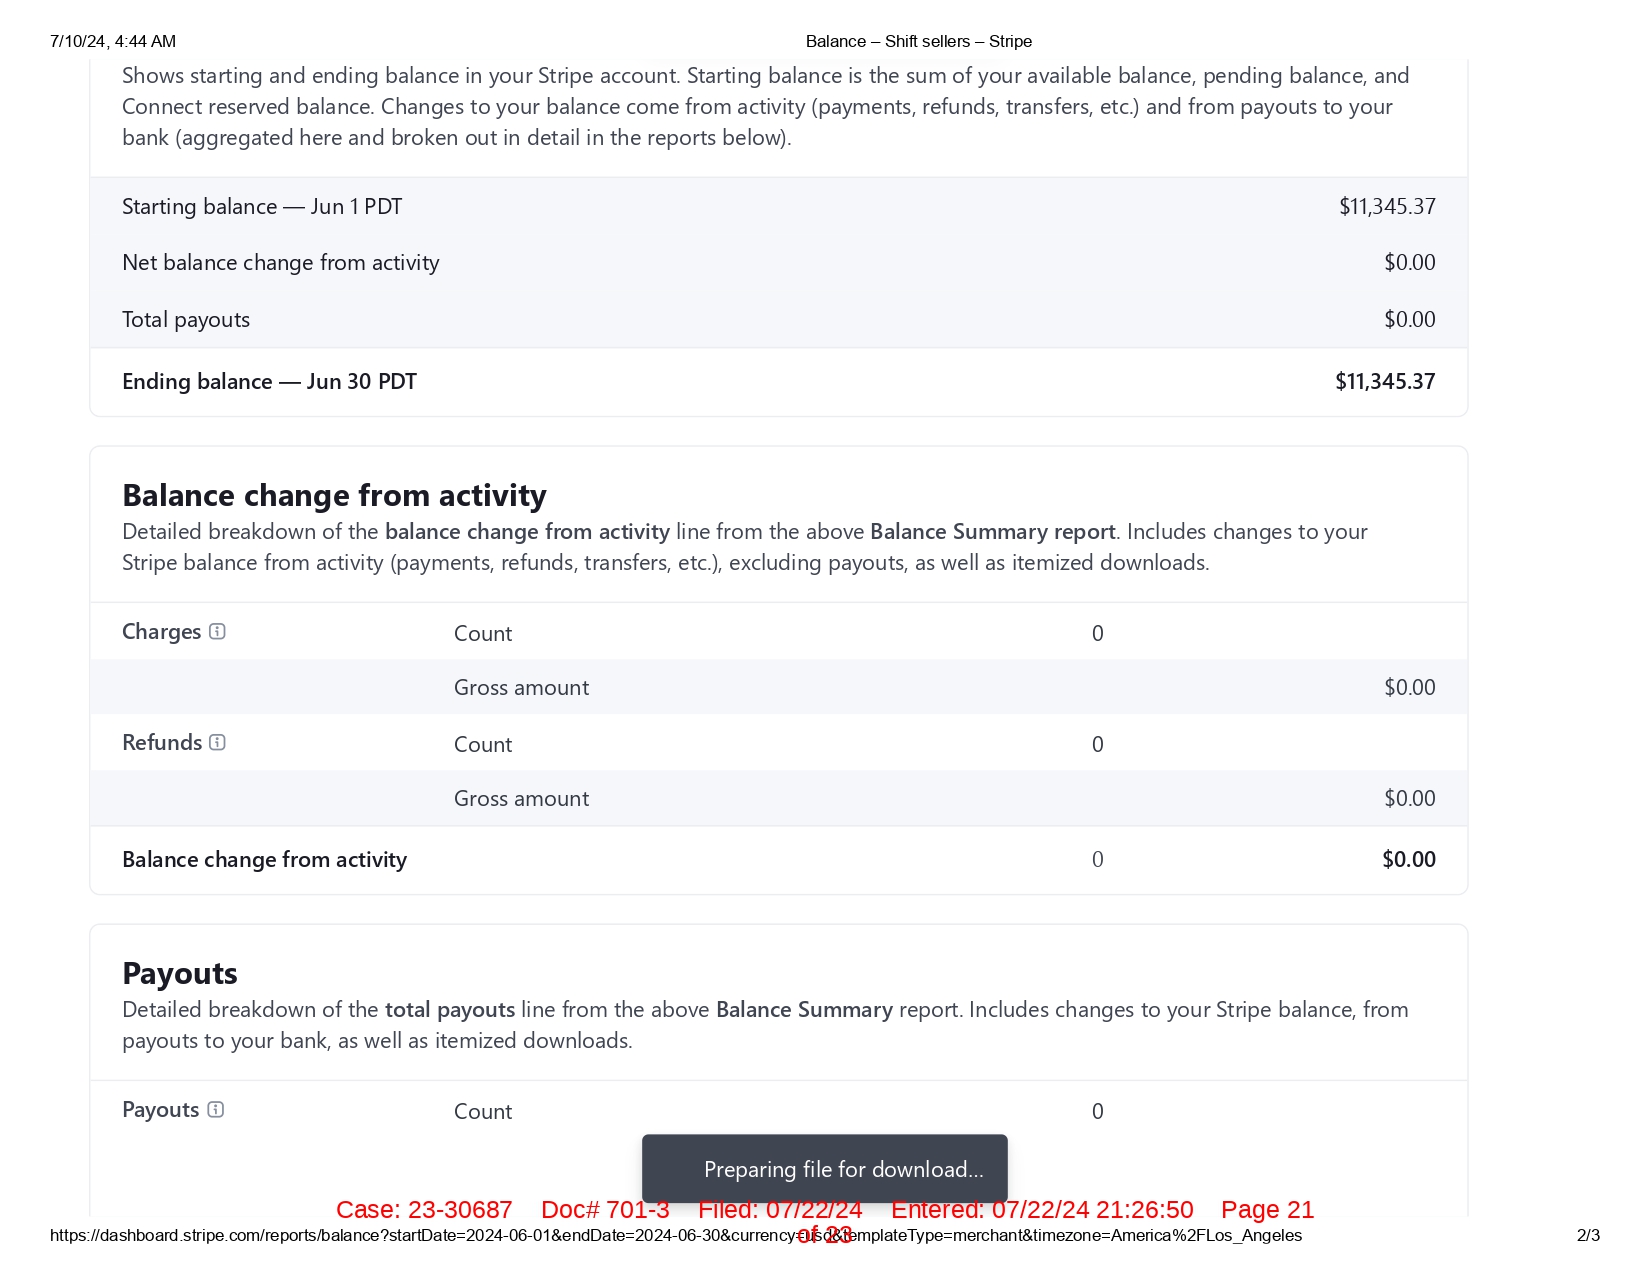Click the Starting balance $11,345.37 amount
Viewport: 1650px width, 1275px height.
tap(1387, 207)
